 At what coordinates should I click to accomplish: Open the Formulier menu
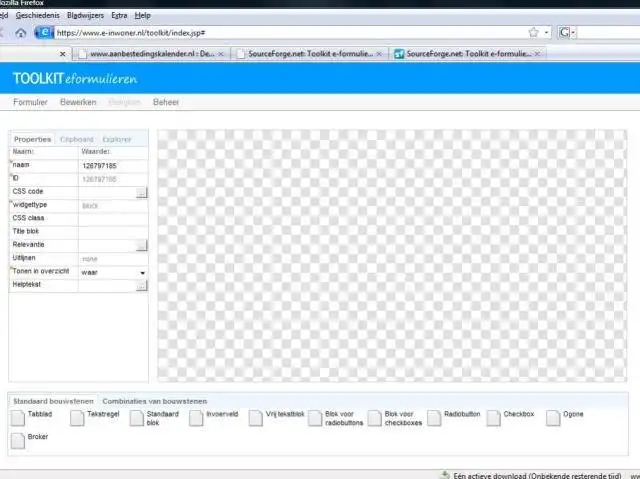point(30,102)
